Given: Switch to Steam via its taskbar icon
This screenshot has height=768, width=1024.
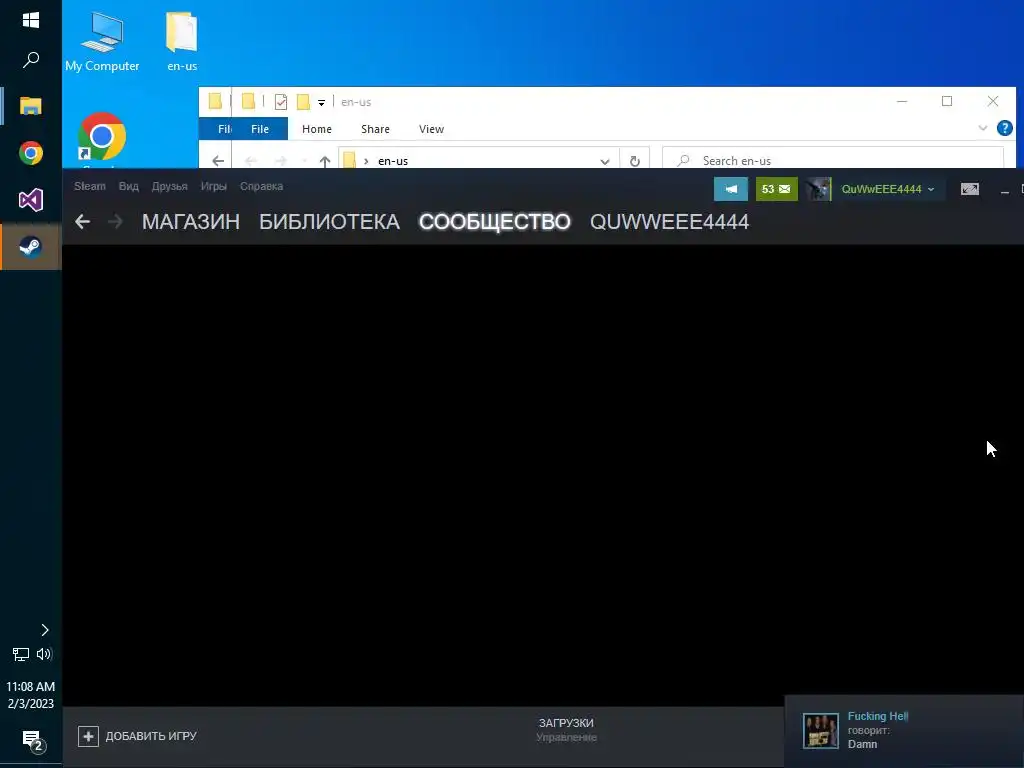Looking at the screenshot, I should click(31, 246).
